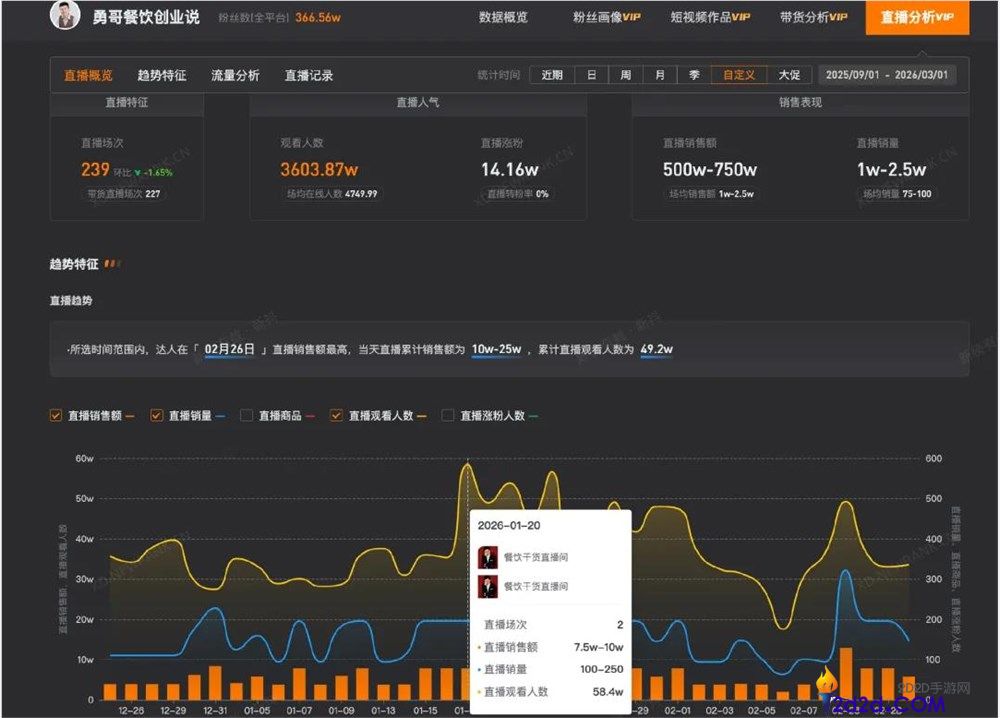The image size is (1000, 718).
Task: Uncheck the 直播销售额 series checkbox
Action: point(56,414)
